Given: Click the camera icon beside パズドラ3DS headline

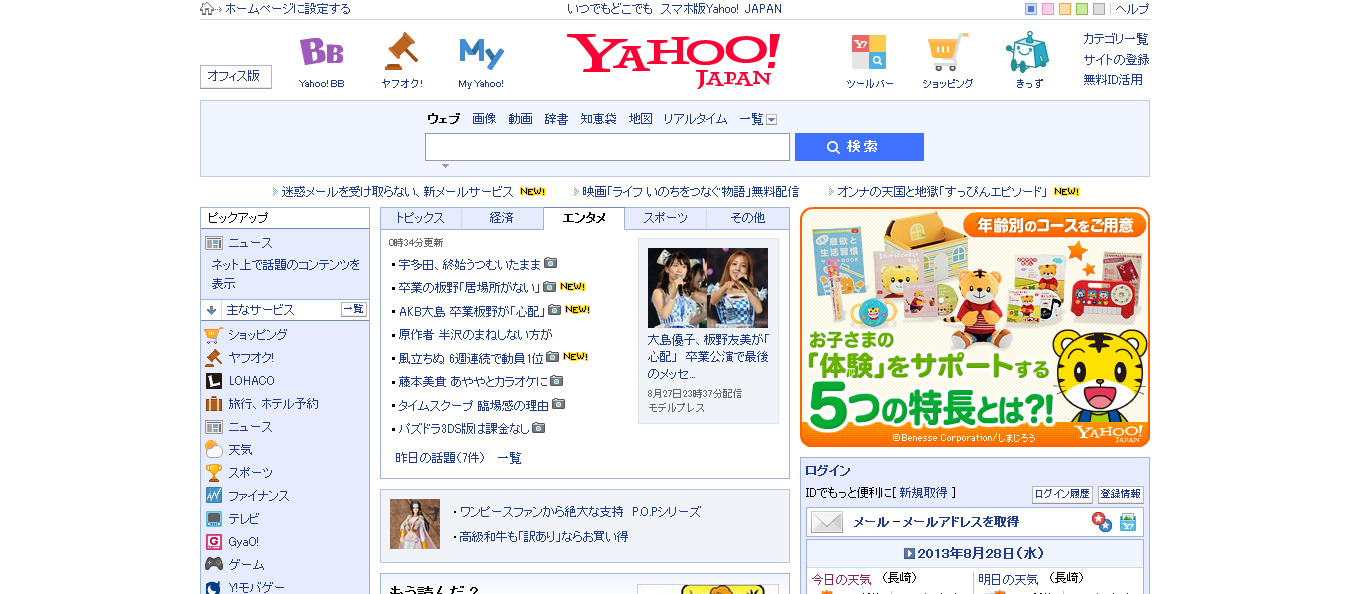Looking at the screenshot, I should (538, 428).
